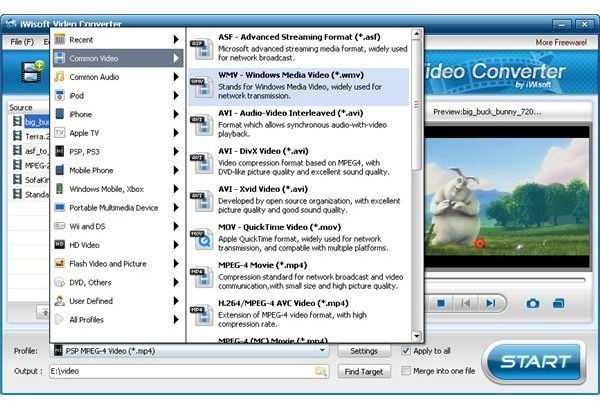Click the WMV format file icon

(x=201, y=87)
